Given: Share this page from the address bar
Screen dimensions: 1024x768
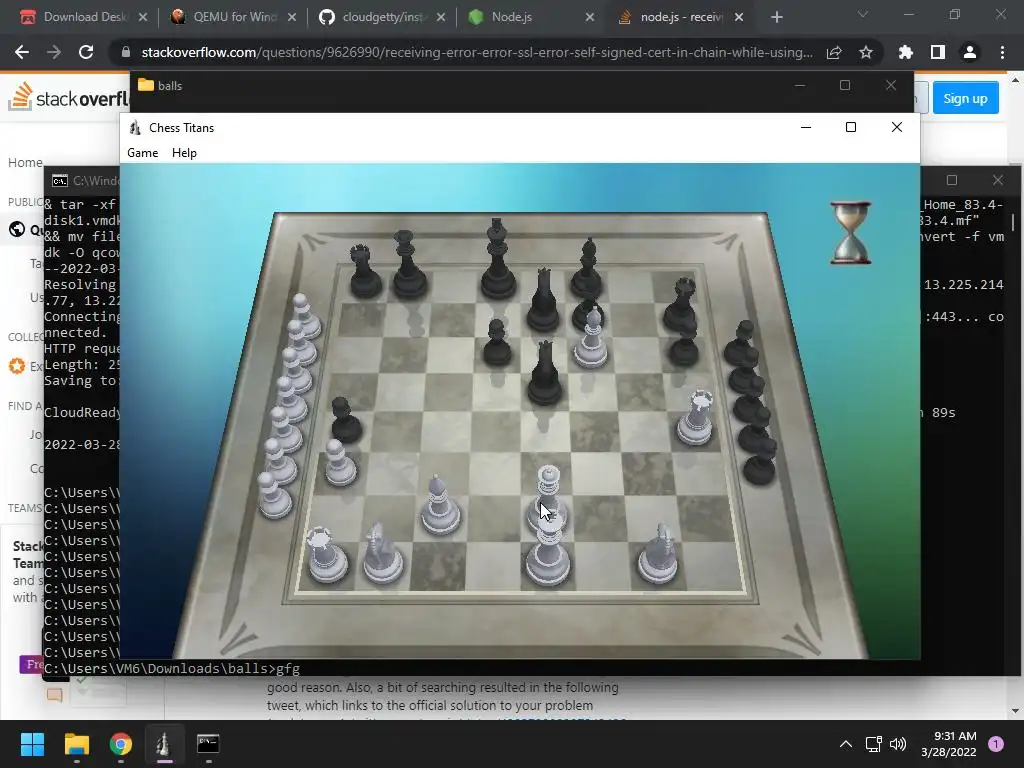Looking at the screenshot, I should pyautogui.click(x=834, y=52).
